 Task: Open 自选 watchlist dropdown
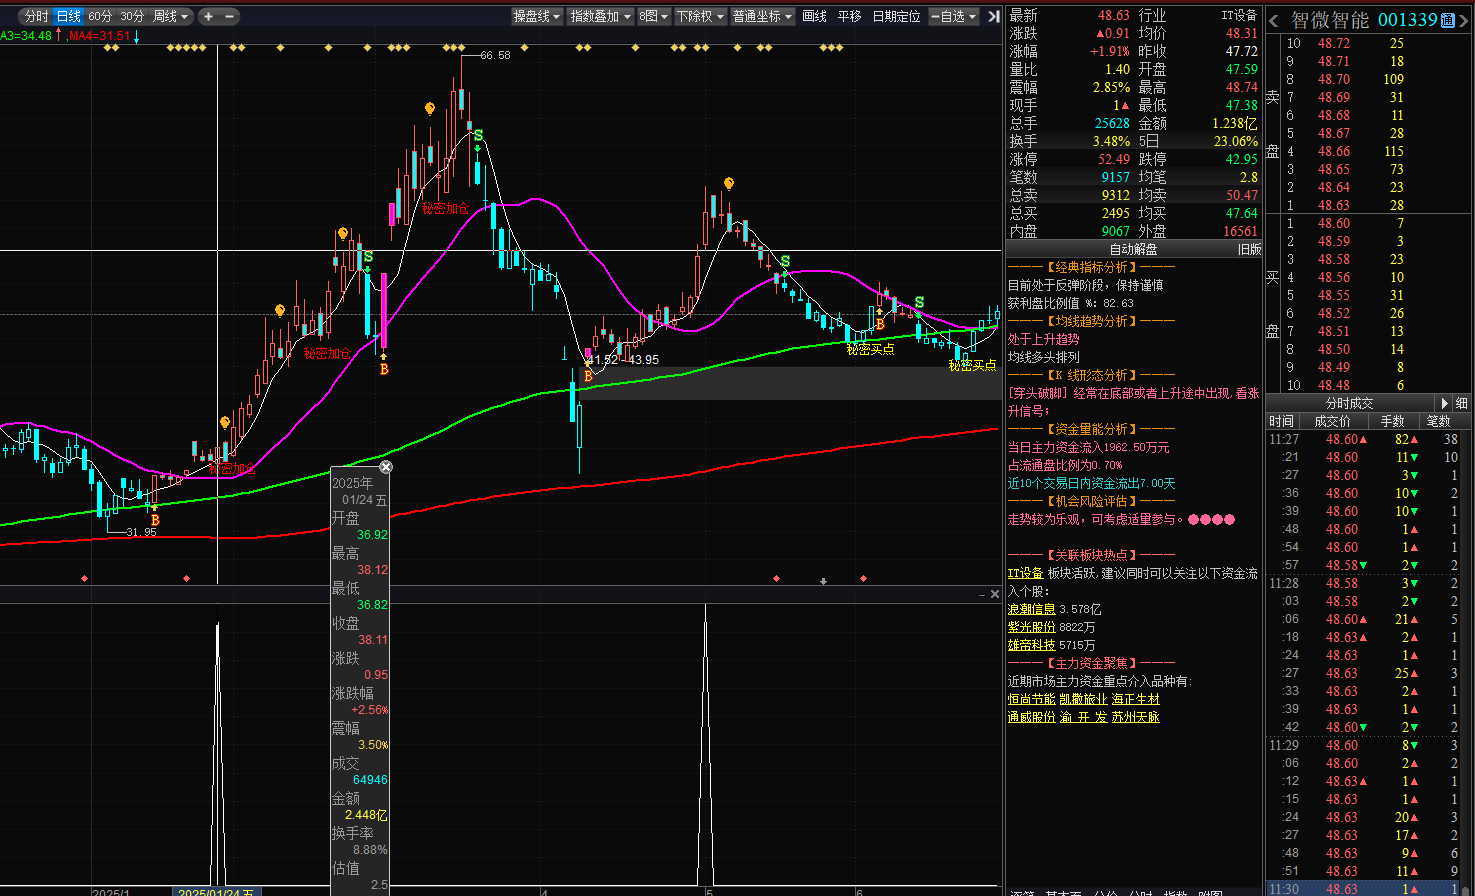coord(954,16)
